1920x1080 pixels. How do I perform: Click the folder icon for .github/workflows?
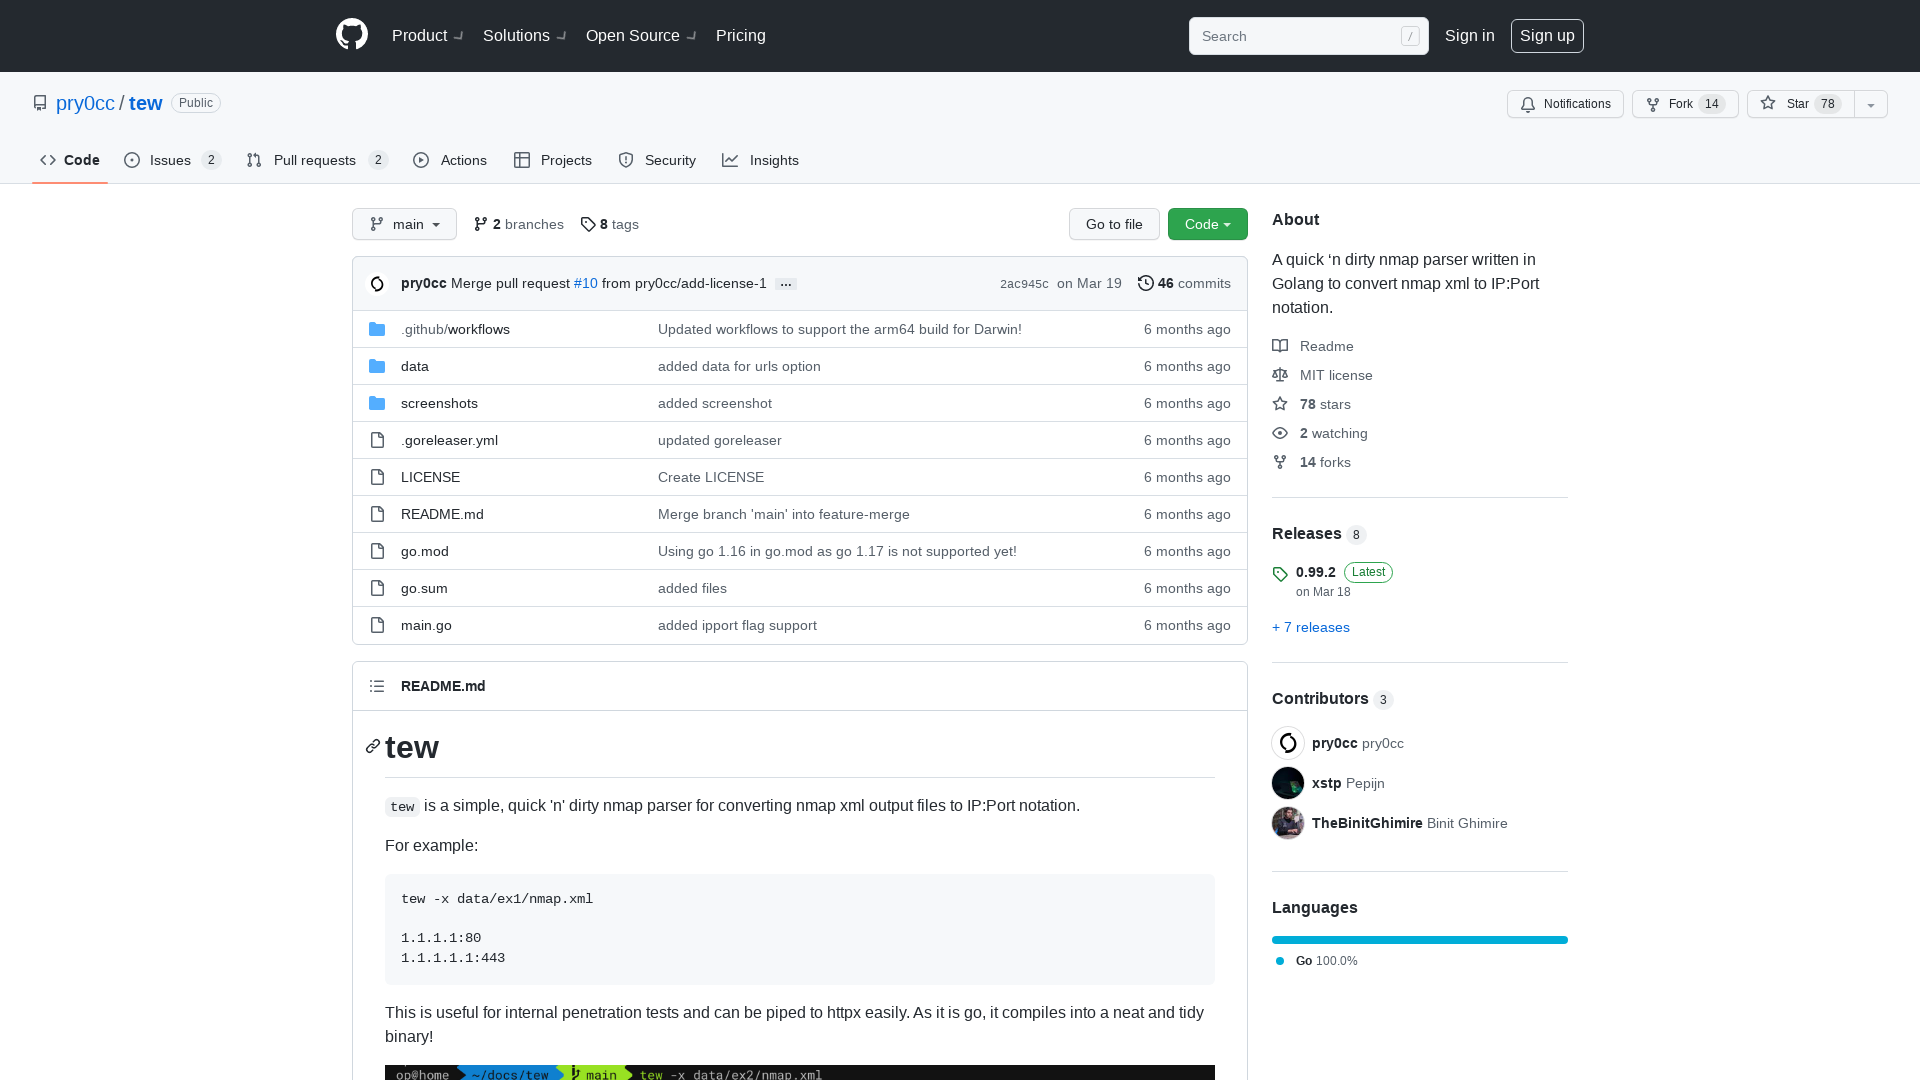pyautogui.click(x=377, y=329)
